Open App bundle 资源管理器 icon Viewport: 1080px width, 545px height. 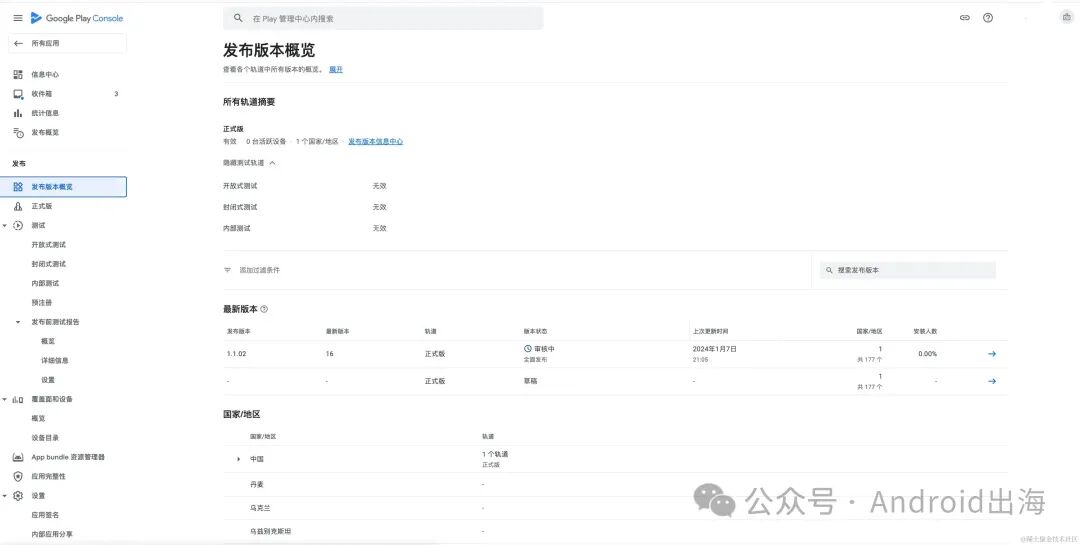(18, 457)
